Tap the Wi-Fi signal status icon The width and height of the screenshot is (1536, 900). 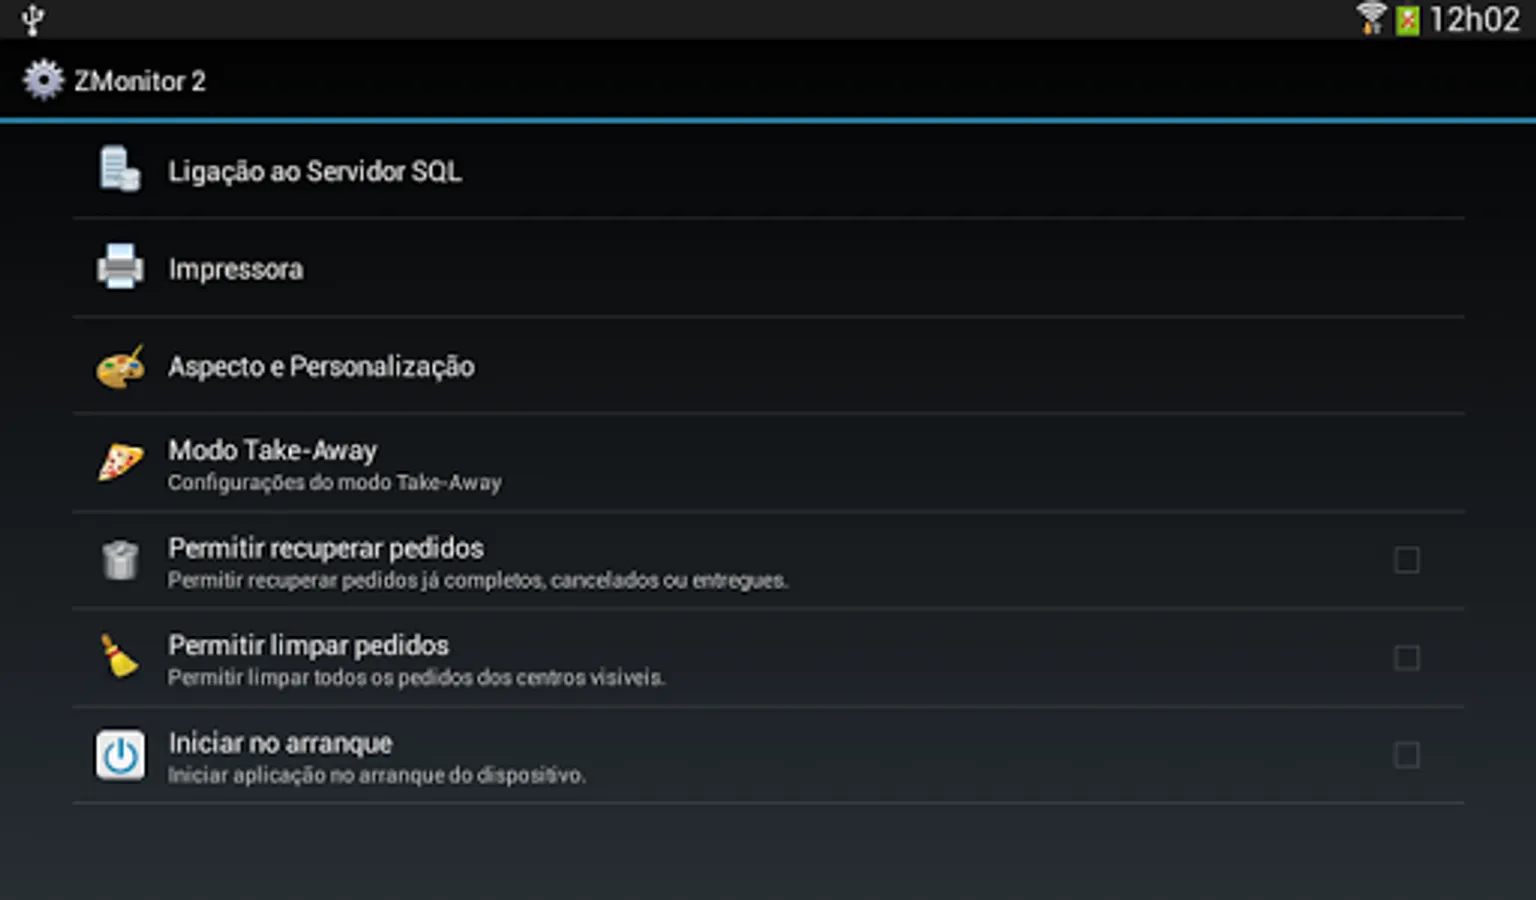click(x=1371, y=18)
